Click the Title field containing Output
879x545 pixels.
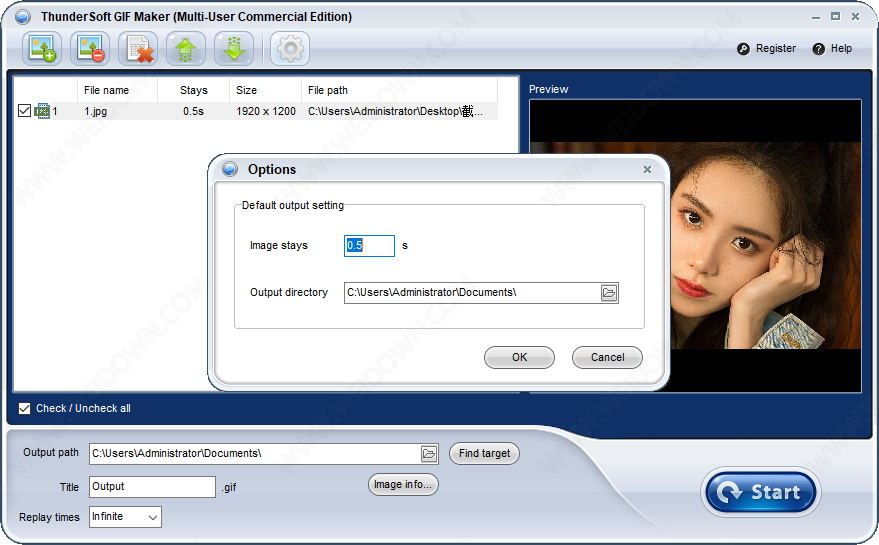[x=152, y=487]
